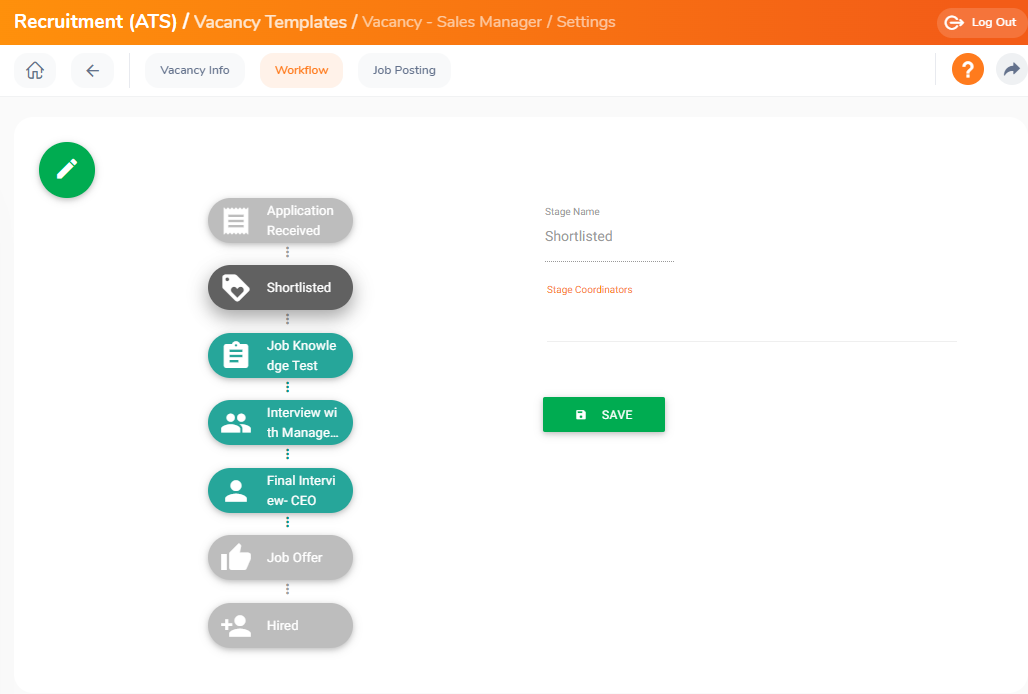
Task: Click Vacancy - Sales Manager breadcrumb
Action: click(x=452, y=22)
